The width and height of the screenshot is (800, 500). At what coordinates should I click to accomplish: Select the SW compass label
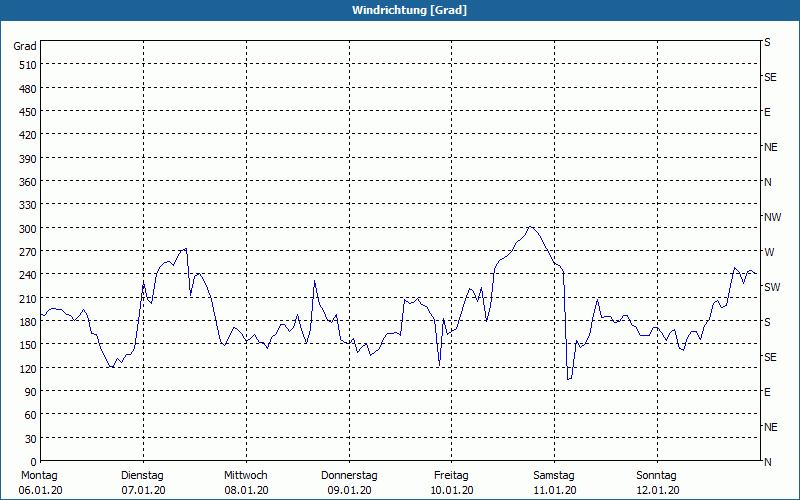[772, 287]
